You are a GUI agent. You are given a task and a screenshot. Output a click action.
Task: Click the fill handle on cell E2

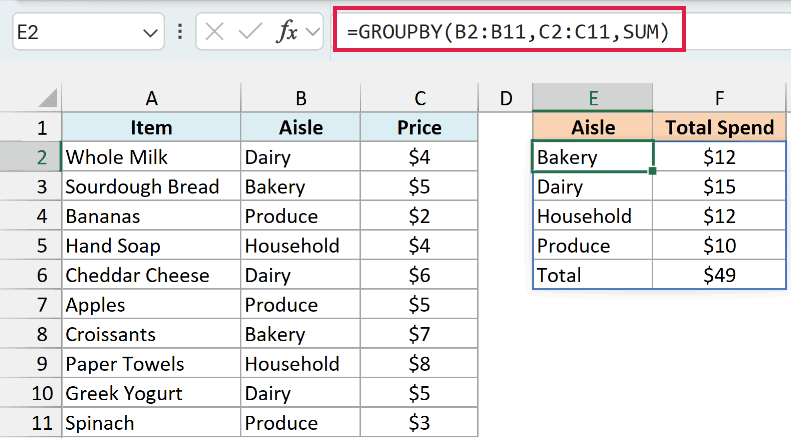652,171
